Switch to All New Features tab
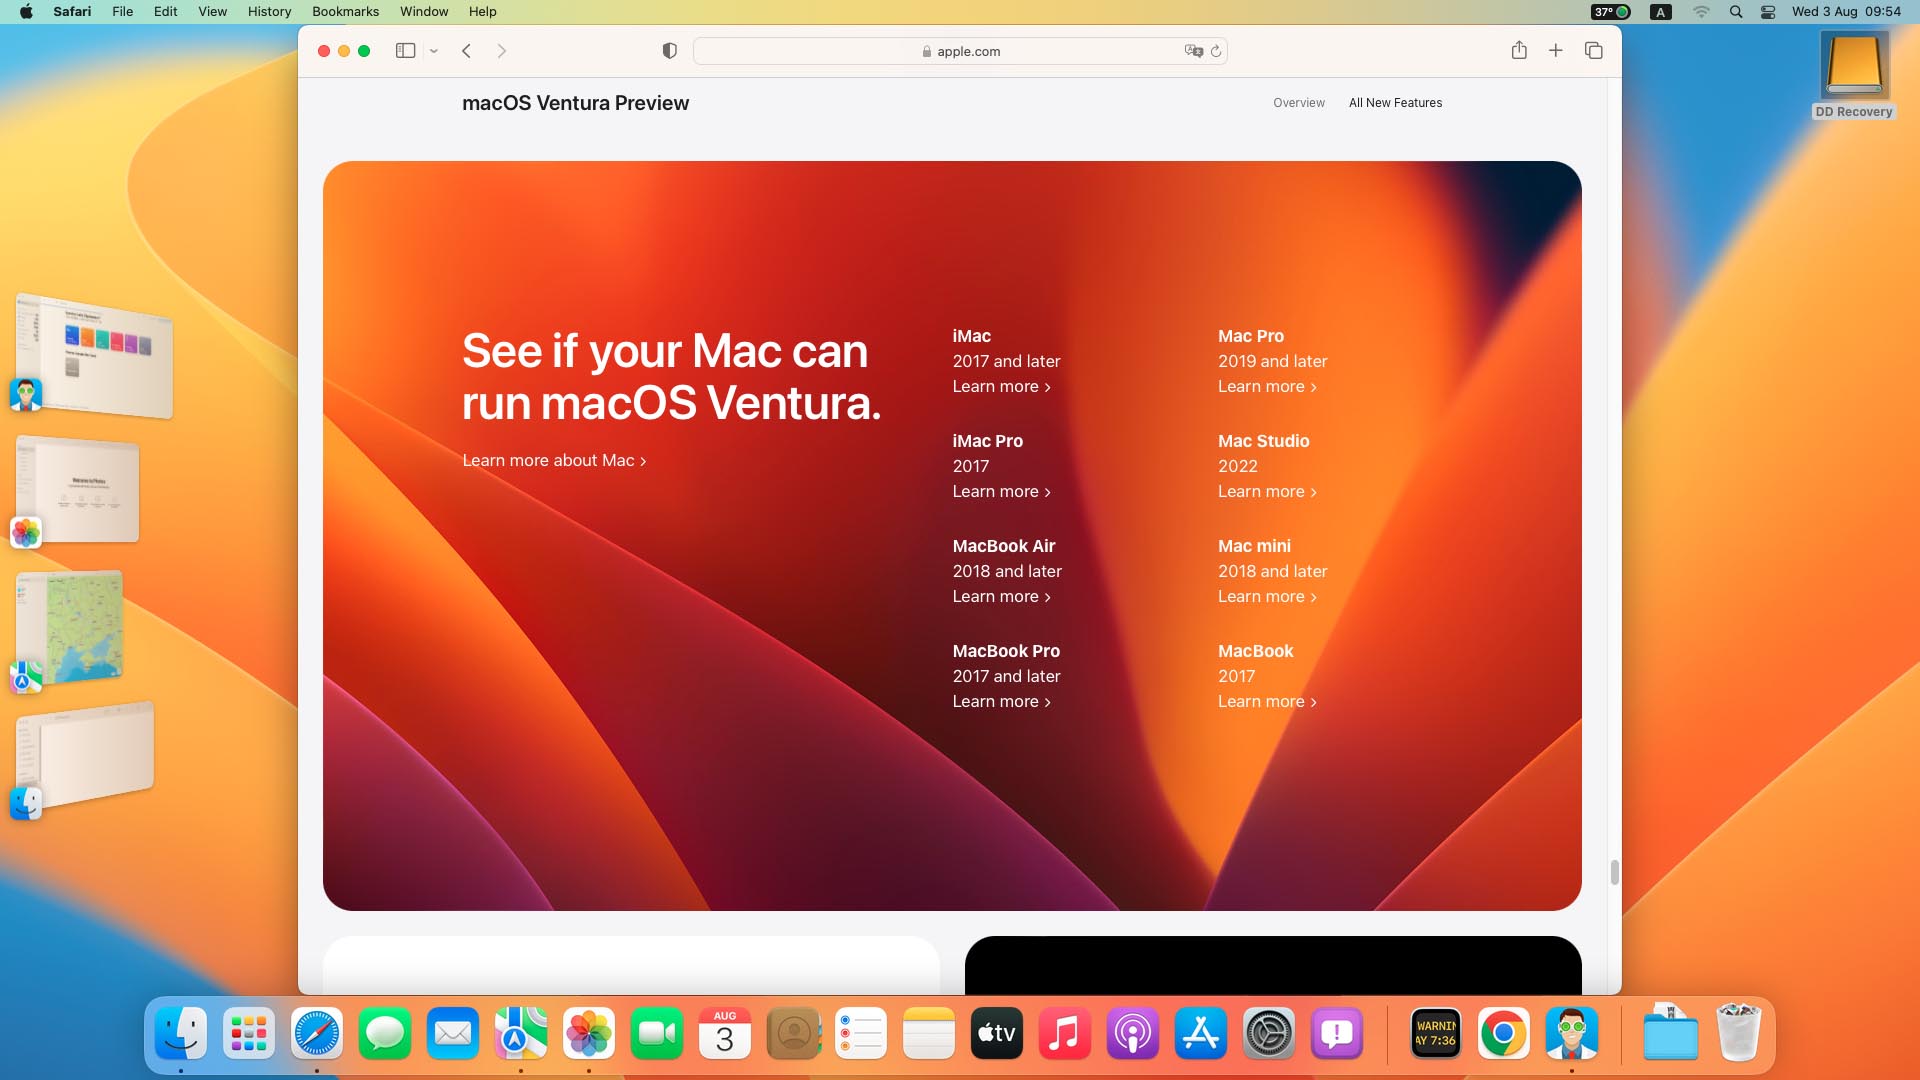 [x=1395, y=103]
